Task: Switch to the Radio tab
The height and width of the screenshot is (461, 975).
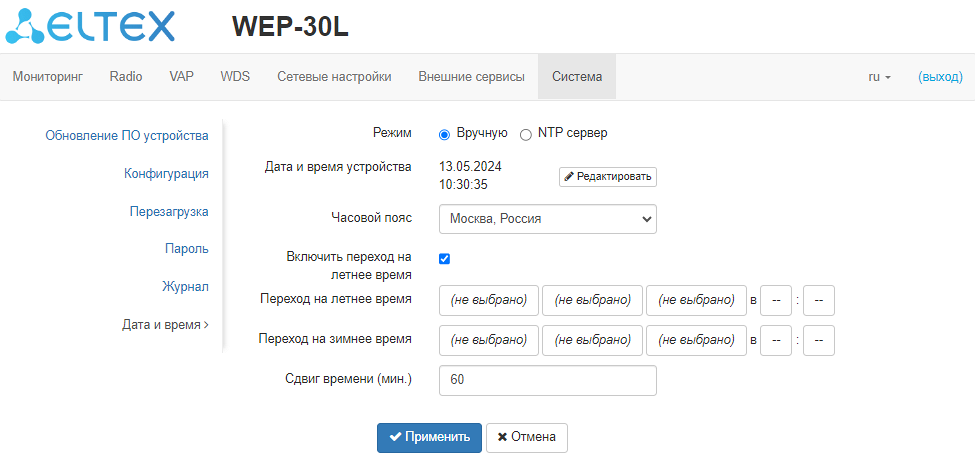Action: [126, 77]
